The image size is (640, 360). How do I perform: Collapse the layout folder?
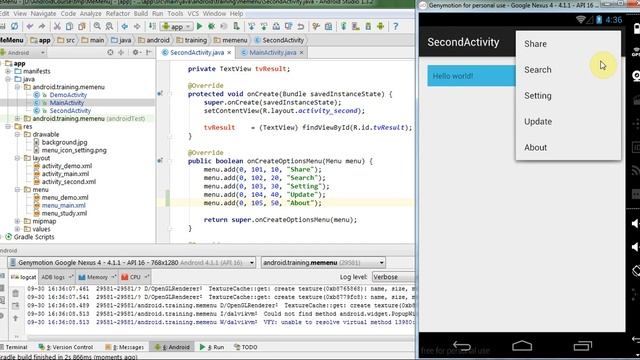pyautogui.click(x=17, y=158)
